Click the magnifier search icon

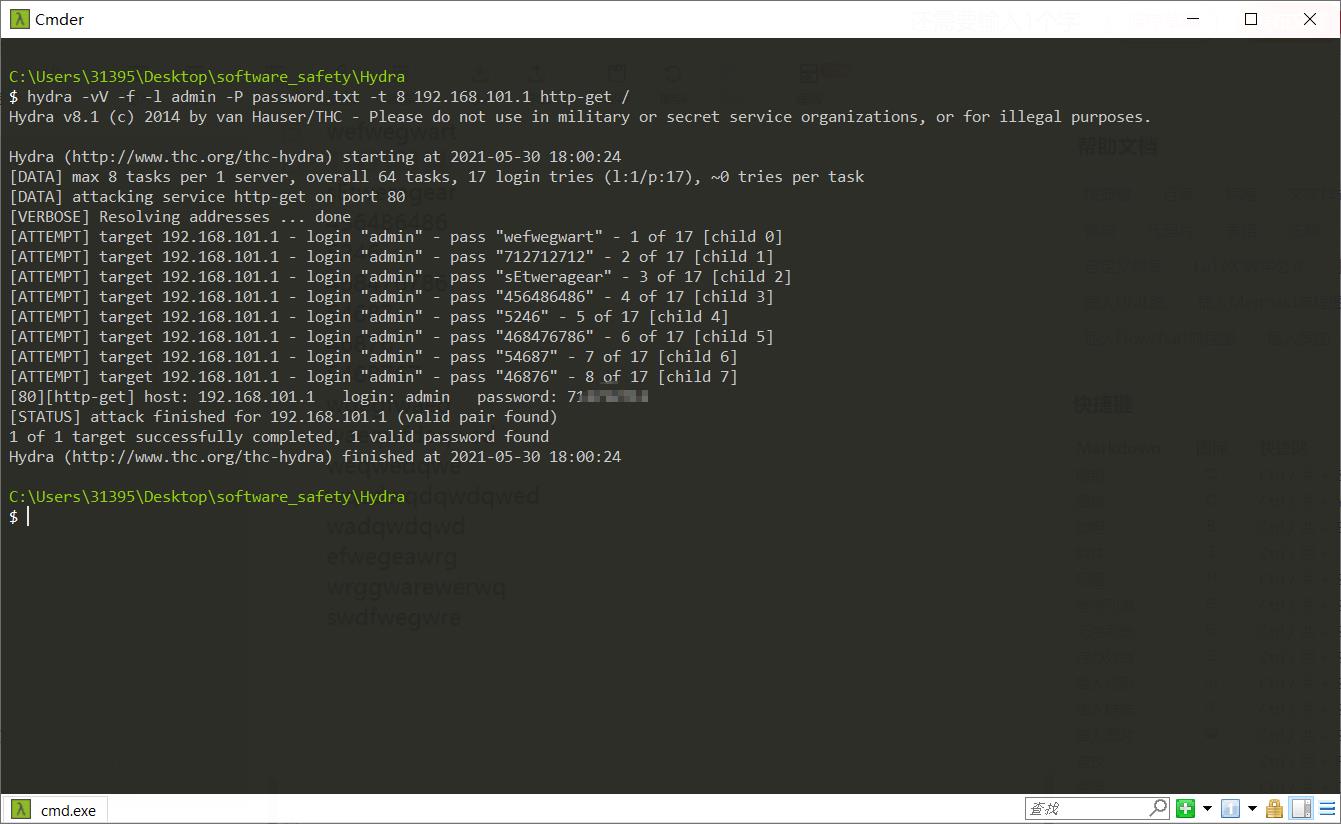coord(1158,807)
